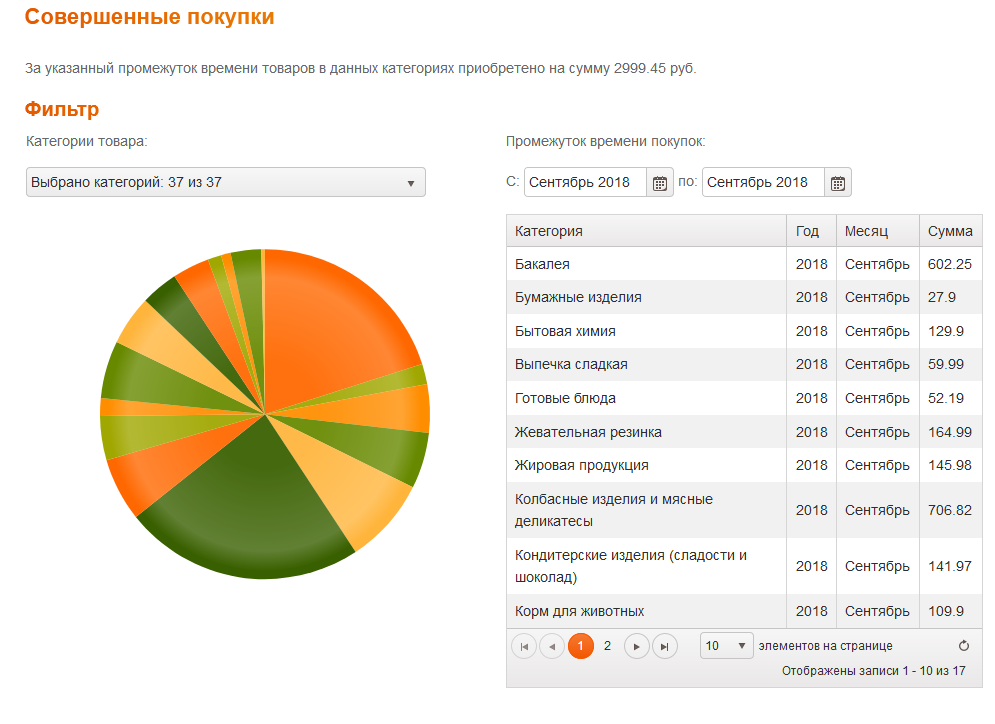The image size is (995, 724).
Task: Focus the end date field after 'по:'
Action: [763, 183]
